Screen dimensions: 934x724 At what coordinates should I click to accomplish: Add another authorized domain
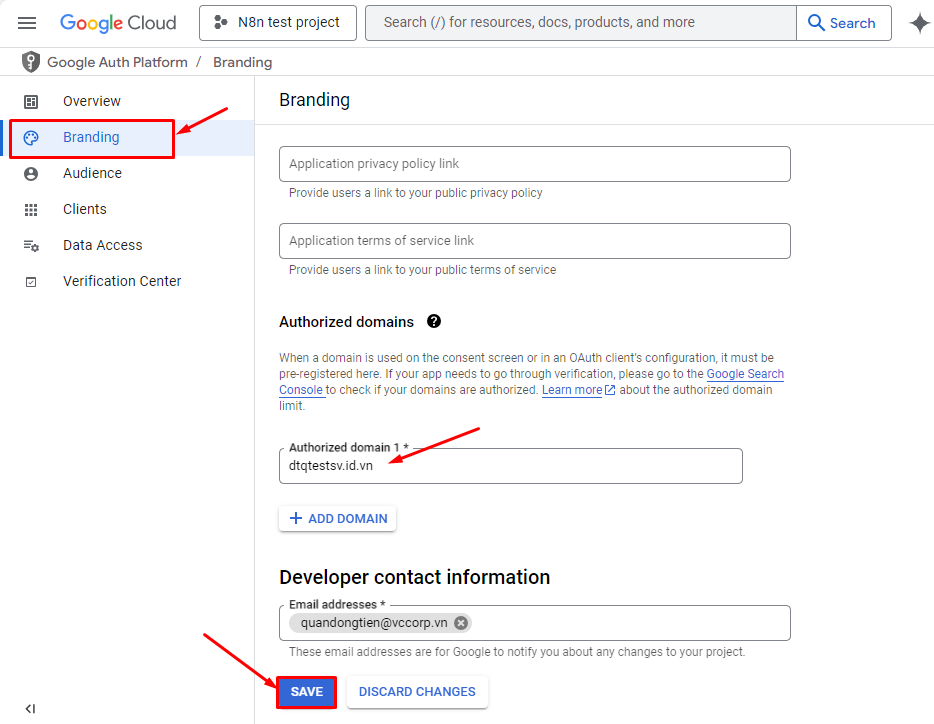point(338,518)
